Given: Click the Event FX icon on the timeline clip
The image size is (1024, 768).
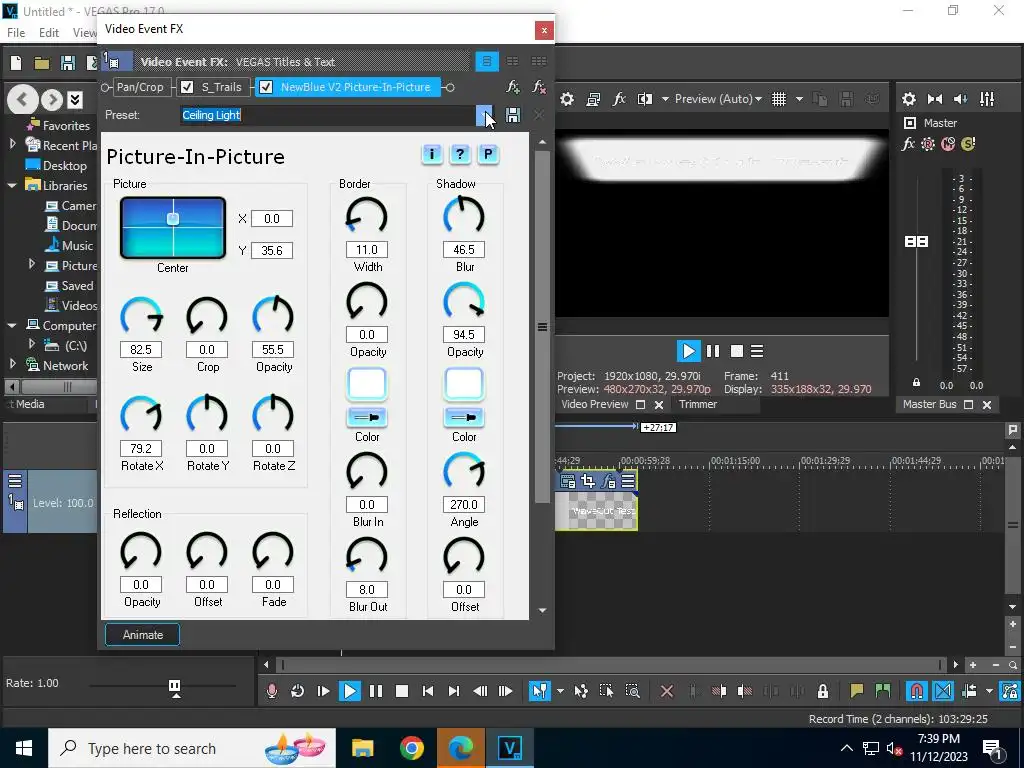Looking at the screenshot, I should (x=608, y=481).
